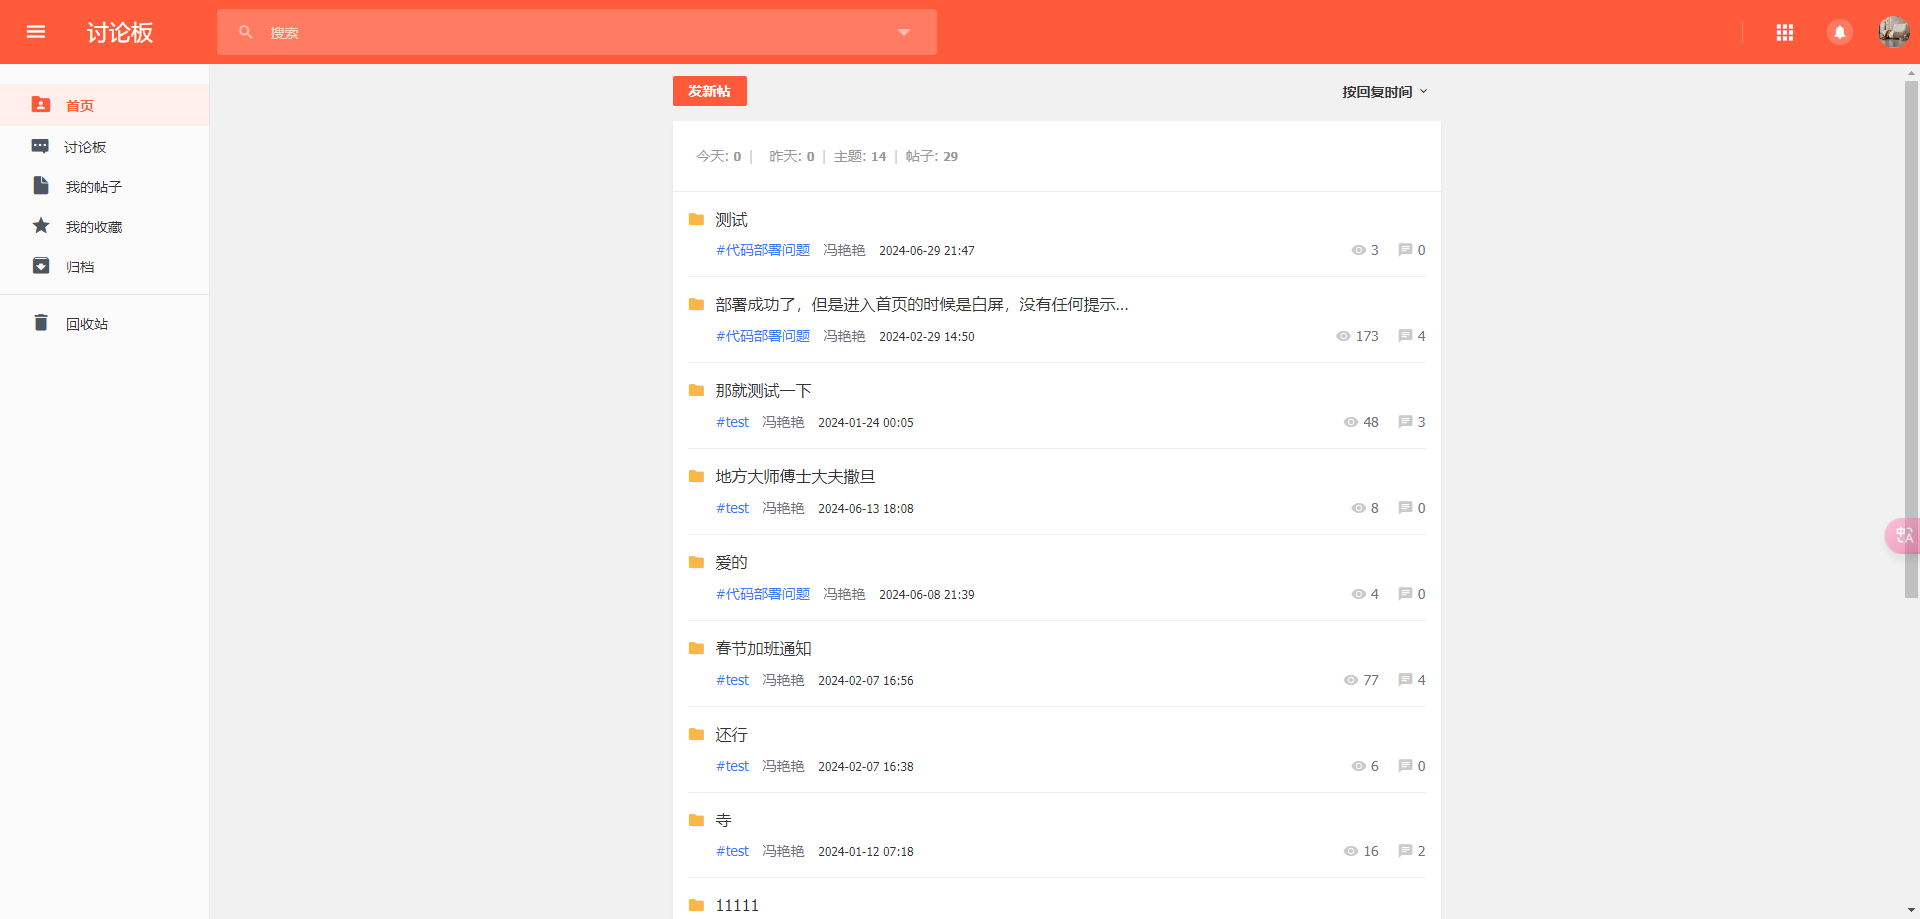Viewport: 1920px width, 919px height.
Task: Select 归档 in sidebar
Action: 104,266
